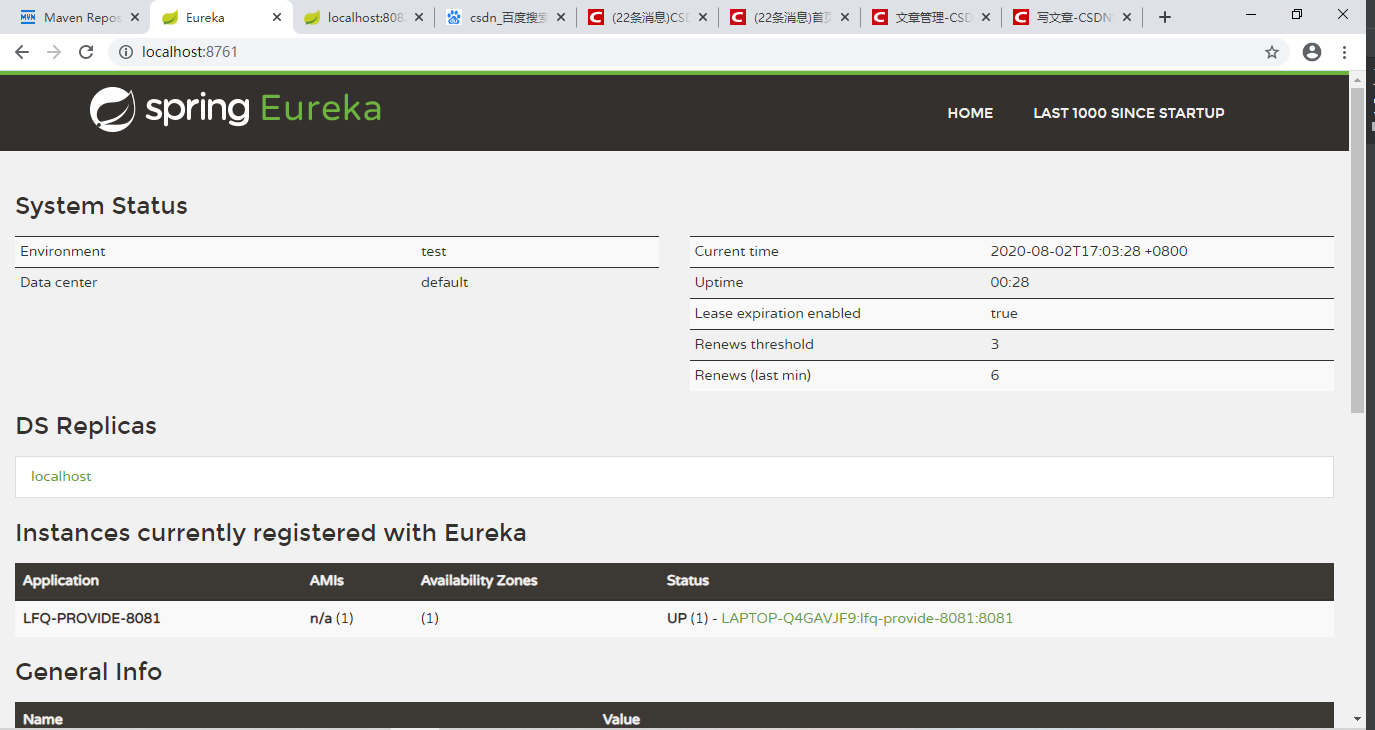Click the Value column header in General Info
Viewport: 1375px width, 730px height.
[x=621, y=719]
